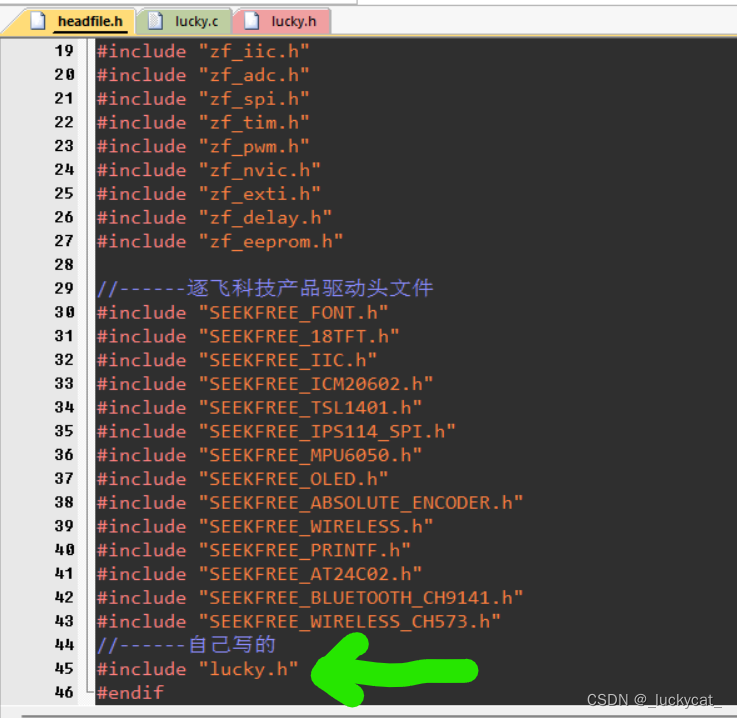Viewport: 737px width, 718px height.
Task: Click the line with "zf_adc.h"
Action: click(x=203, y=75)
